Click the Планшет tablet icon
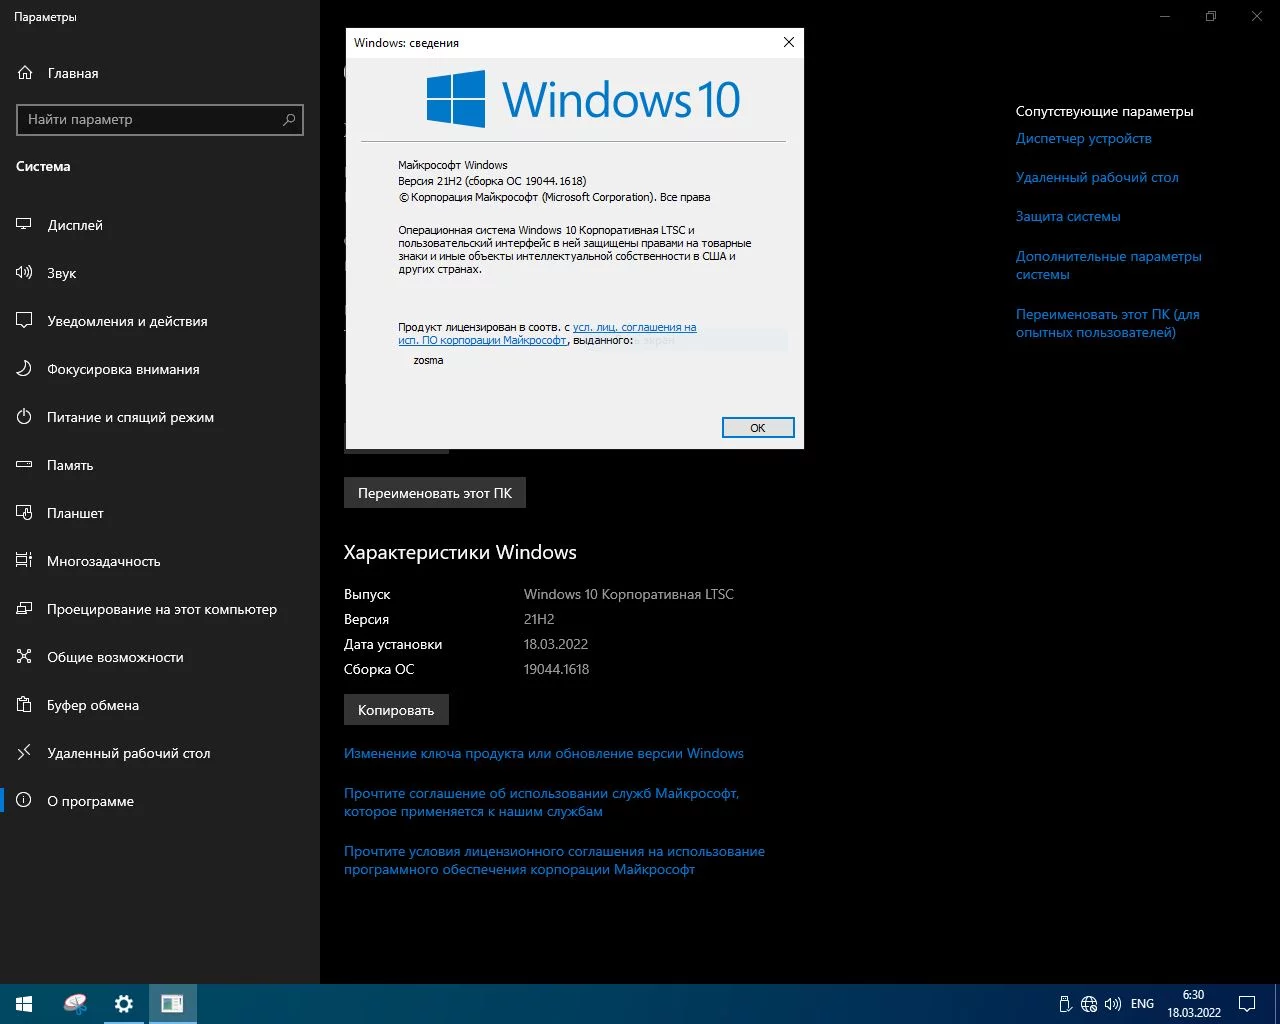The height and width of the screenshot is (1024, 1280). [25, 513]
